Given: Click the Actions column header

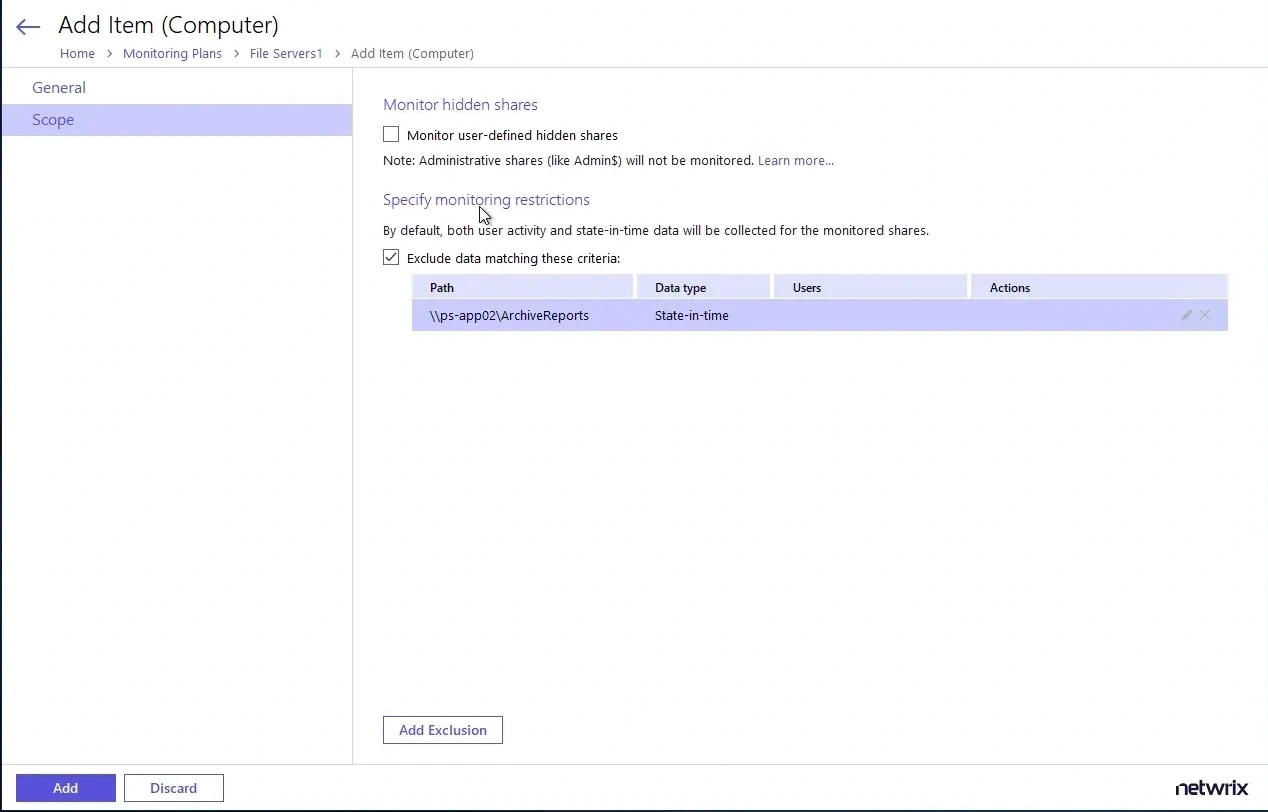Looking at the screenshot, I should point(1009,287).
